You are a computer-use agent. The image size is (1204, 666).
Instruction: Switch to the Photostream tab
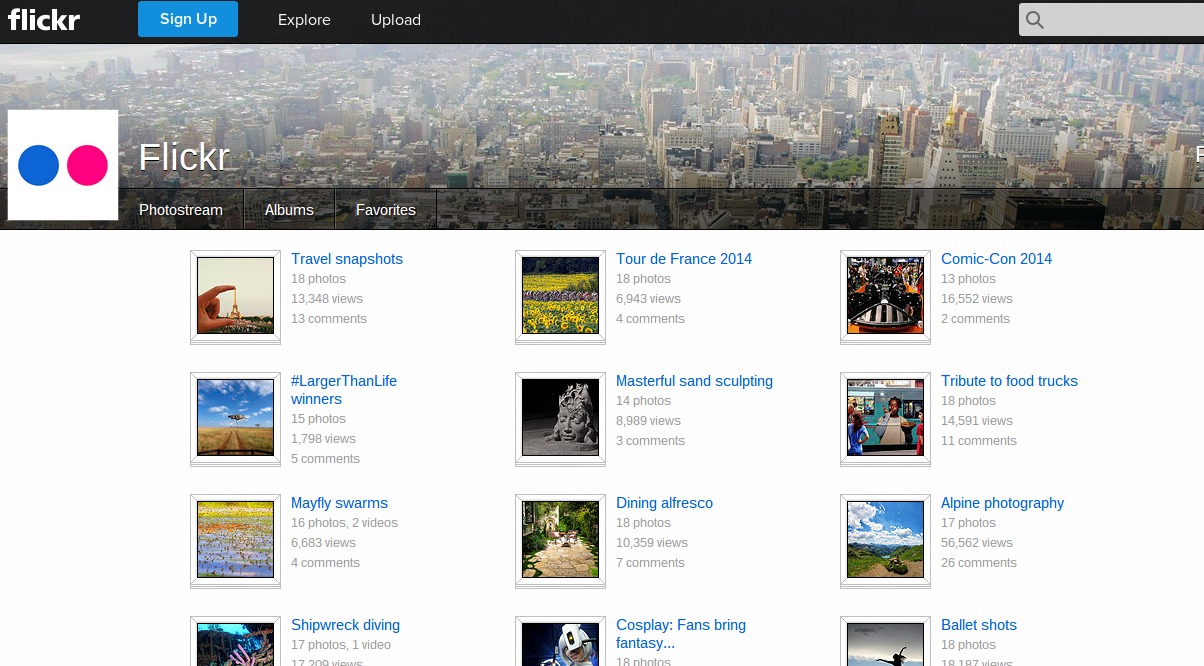tap(181, 210)
